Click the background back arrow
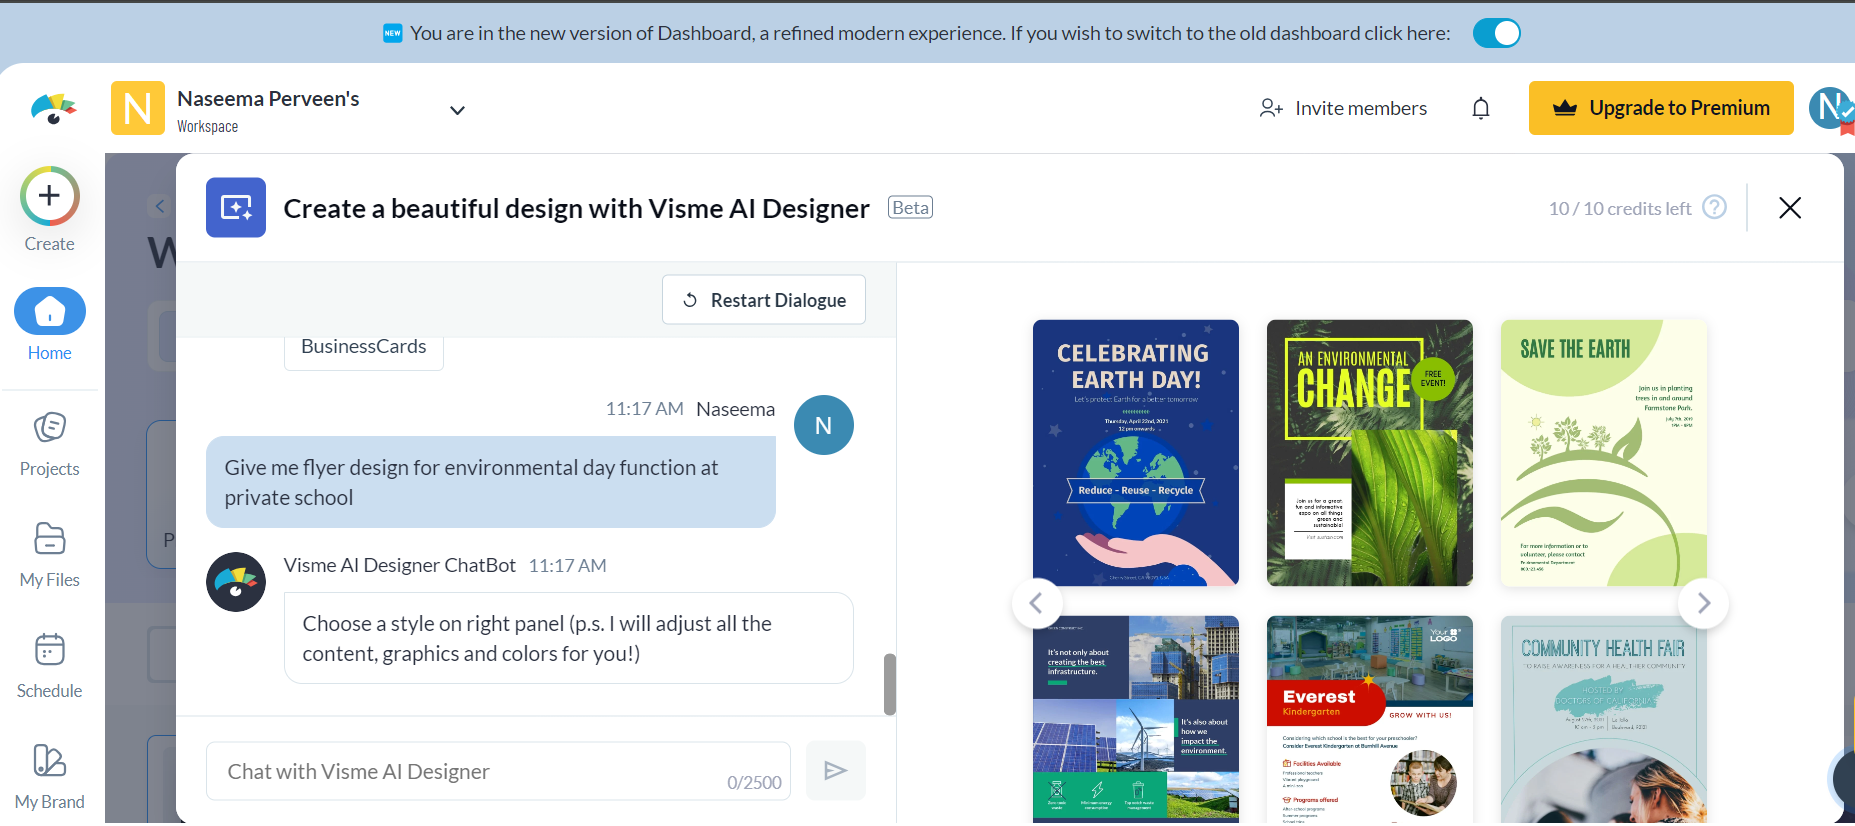The height and width of the screenshot is (826, 1855). click(x=160, y=206)
